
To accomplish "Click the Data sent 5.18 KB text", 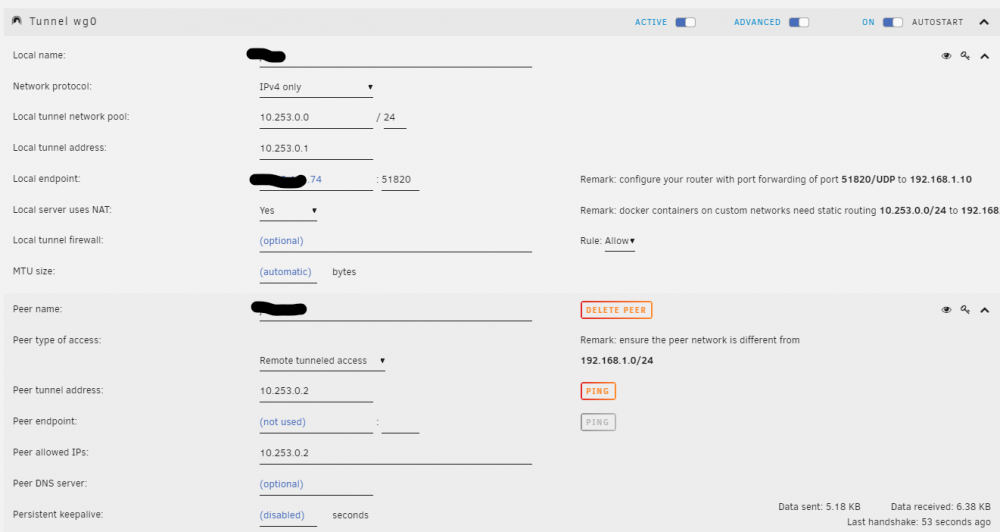I will click(819, 507).
